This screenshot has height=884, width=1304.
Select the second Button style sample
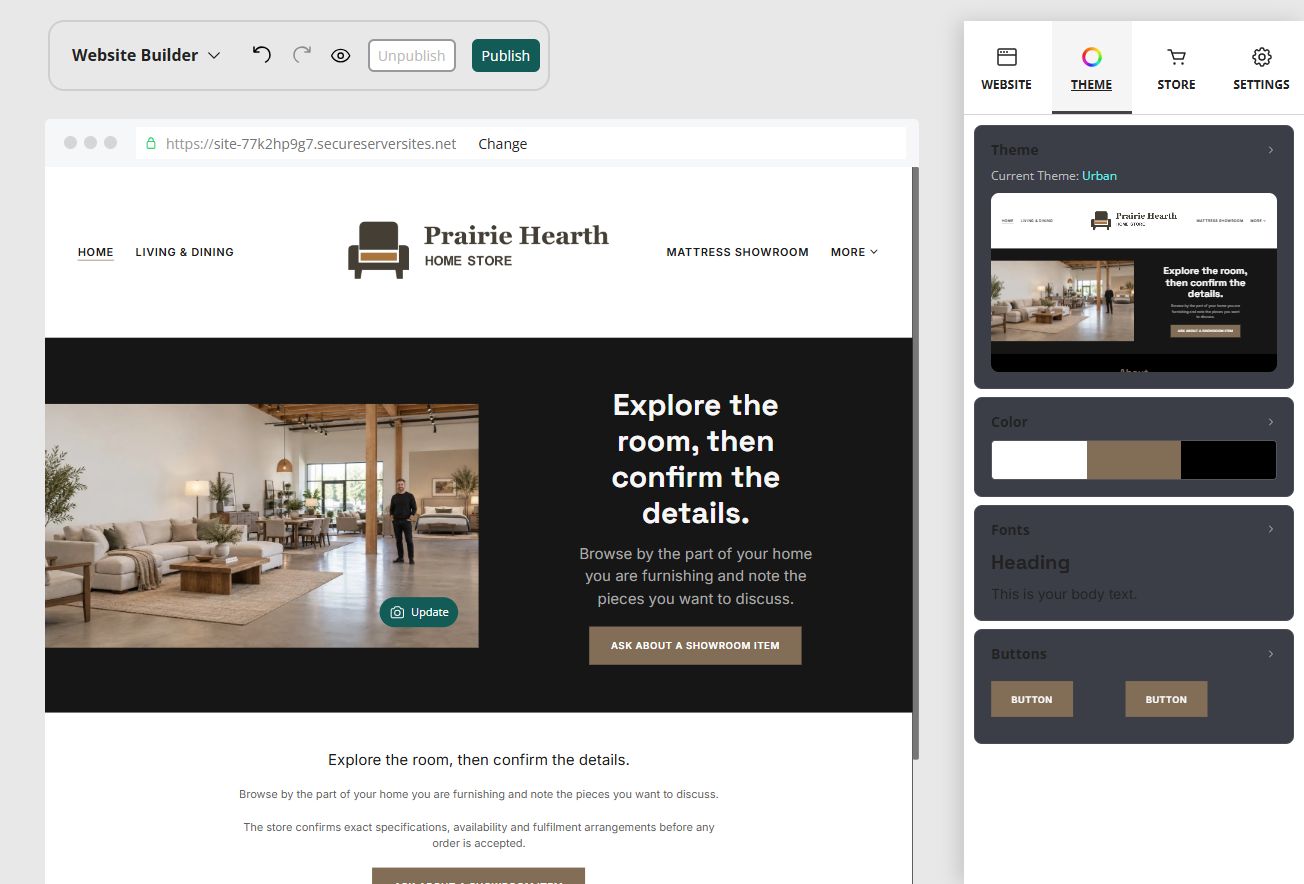pos(1166,699)
